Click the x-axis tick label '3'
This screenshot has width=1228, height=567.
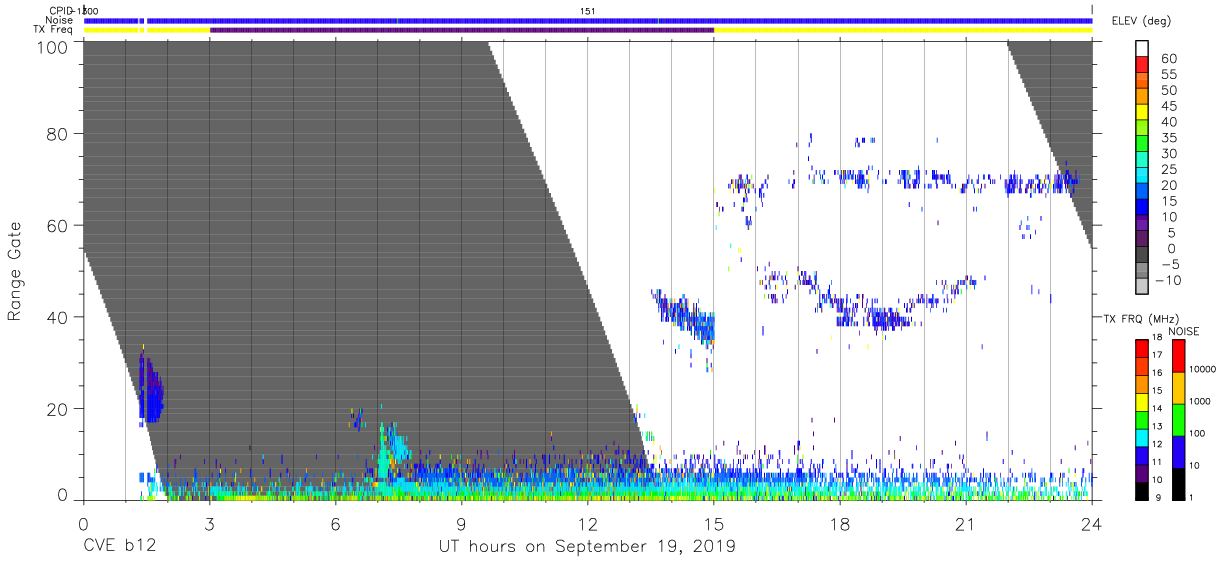coord(209,524)
